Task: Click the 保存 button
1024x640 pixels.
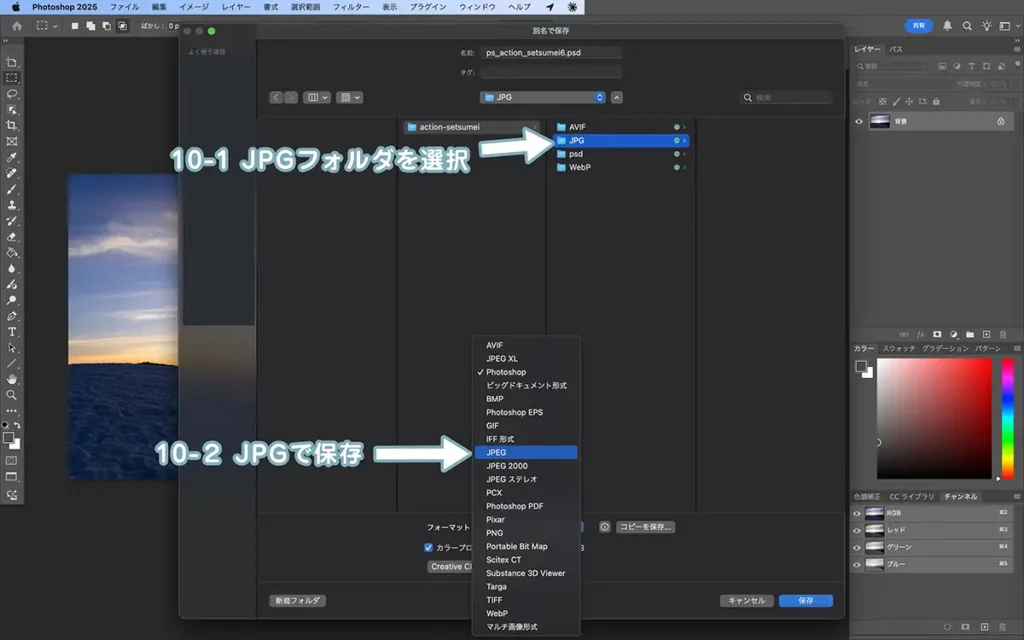Action: click(x=805, y=601)
